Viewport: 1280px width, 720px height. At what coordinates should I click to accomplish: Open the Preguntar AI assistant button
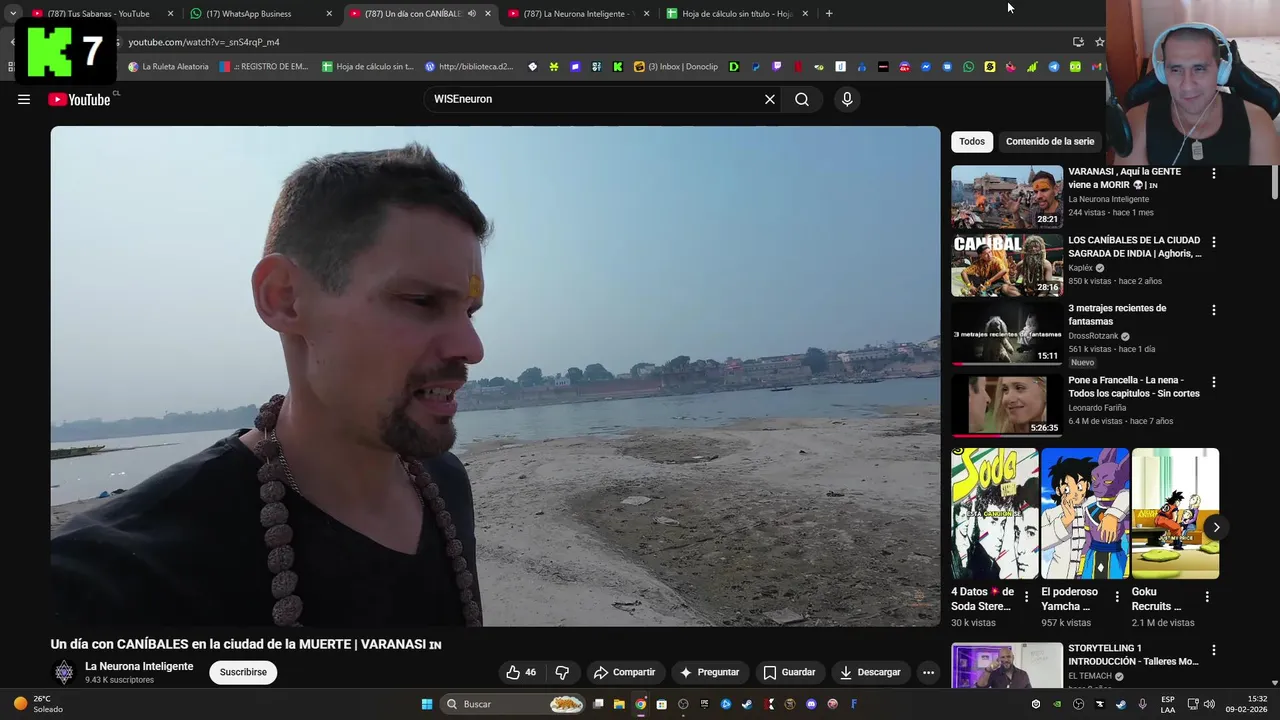709,672
